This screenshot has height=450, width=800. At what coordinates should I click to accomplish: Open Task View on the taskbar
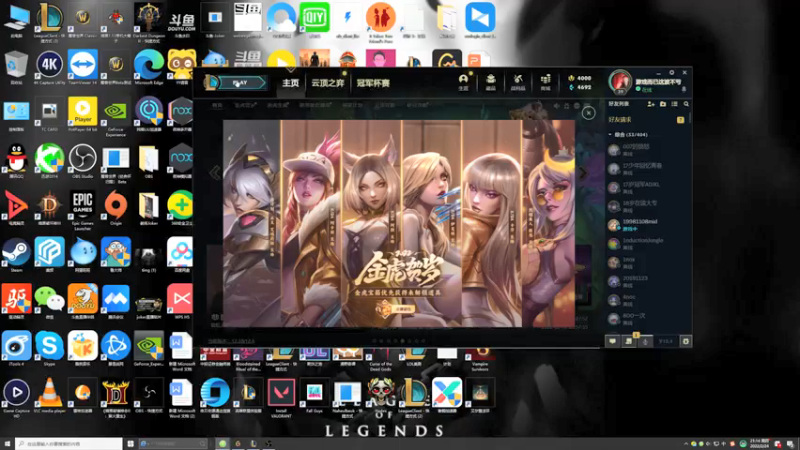click(131, 444)
